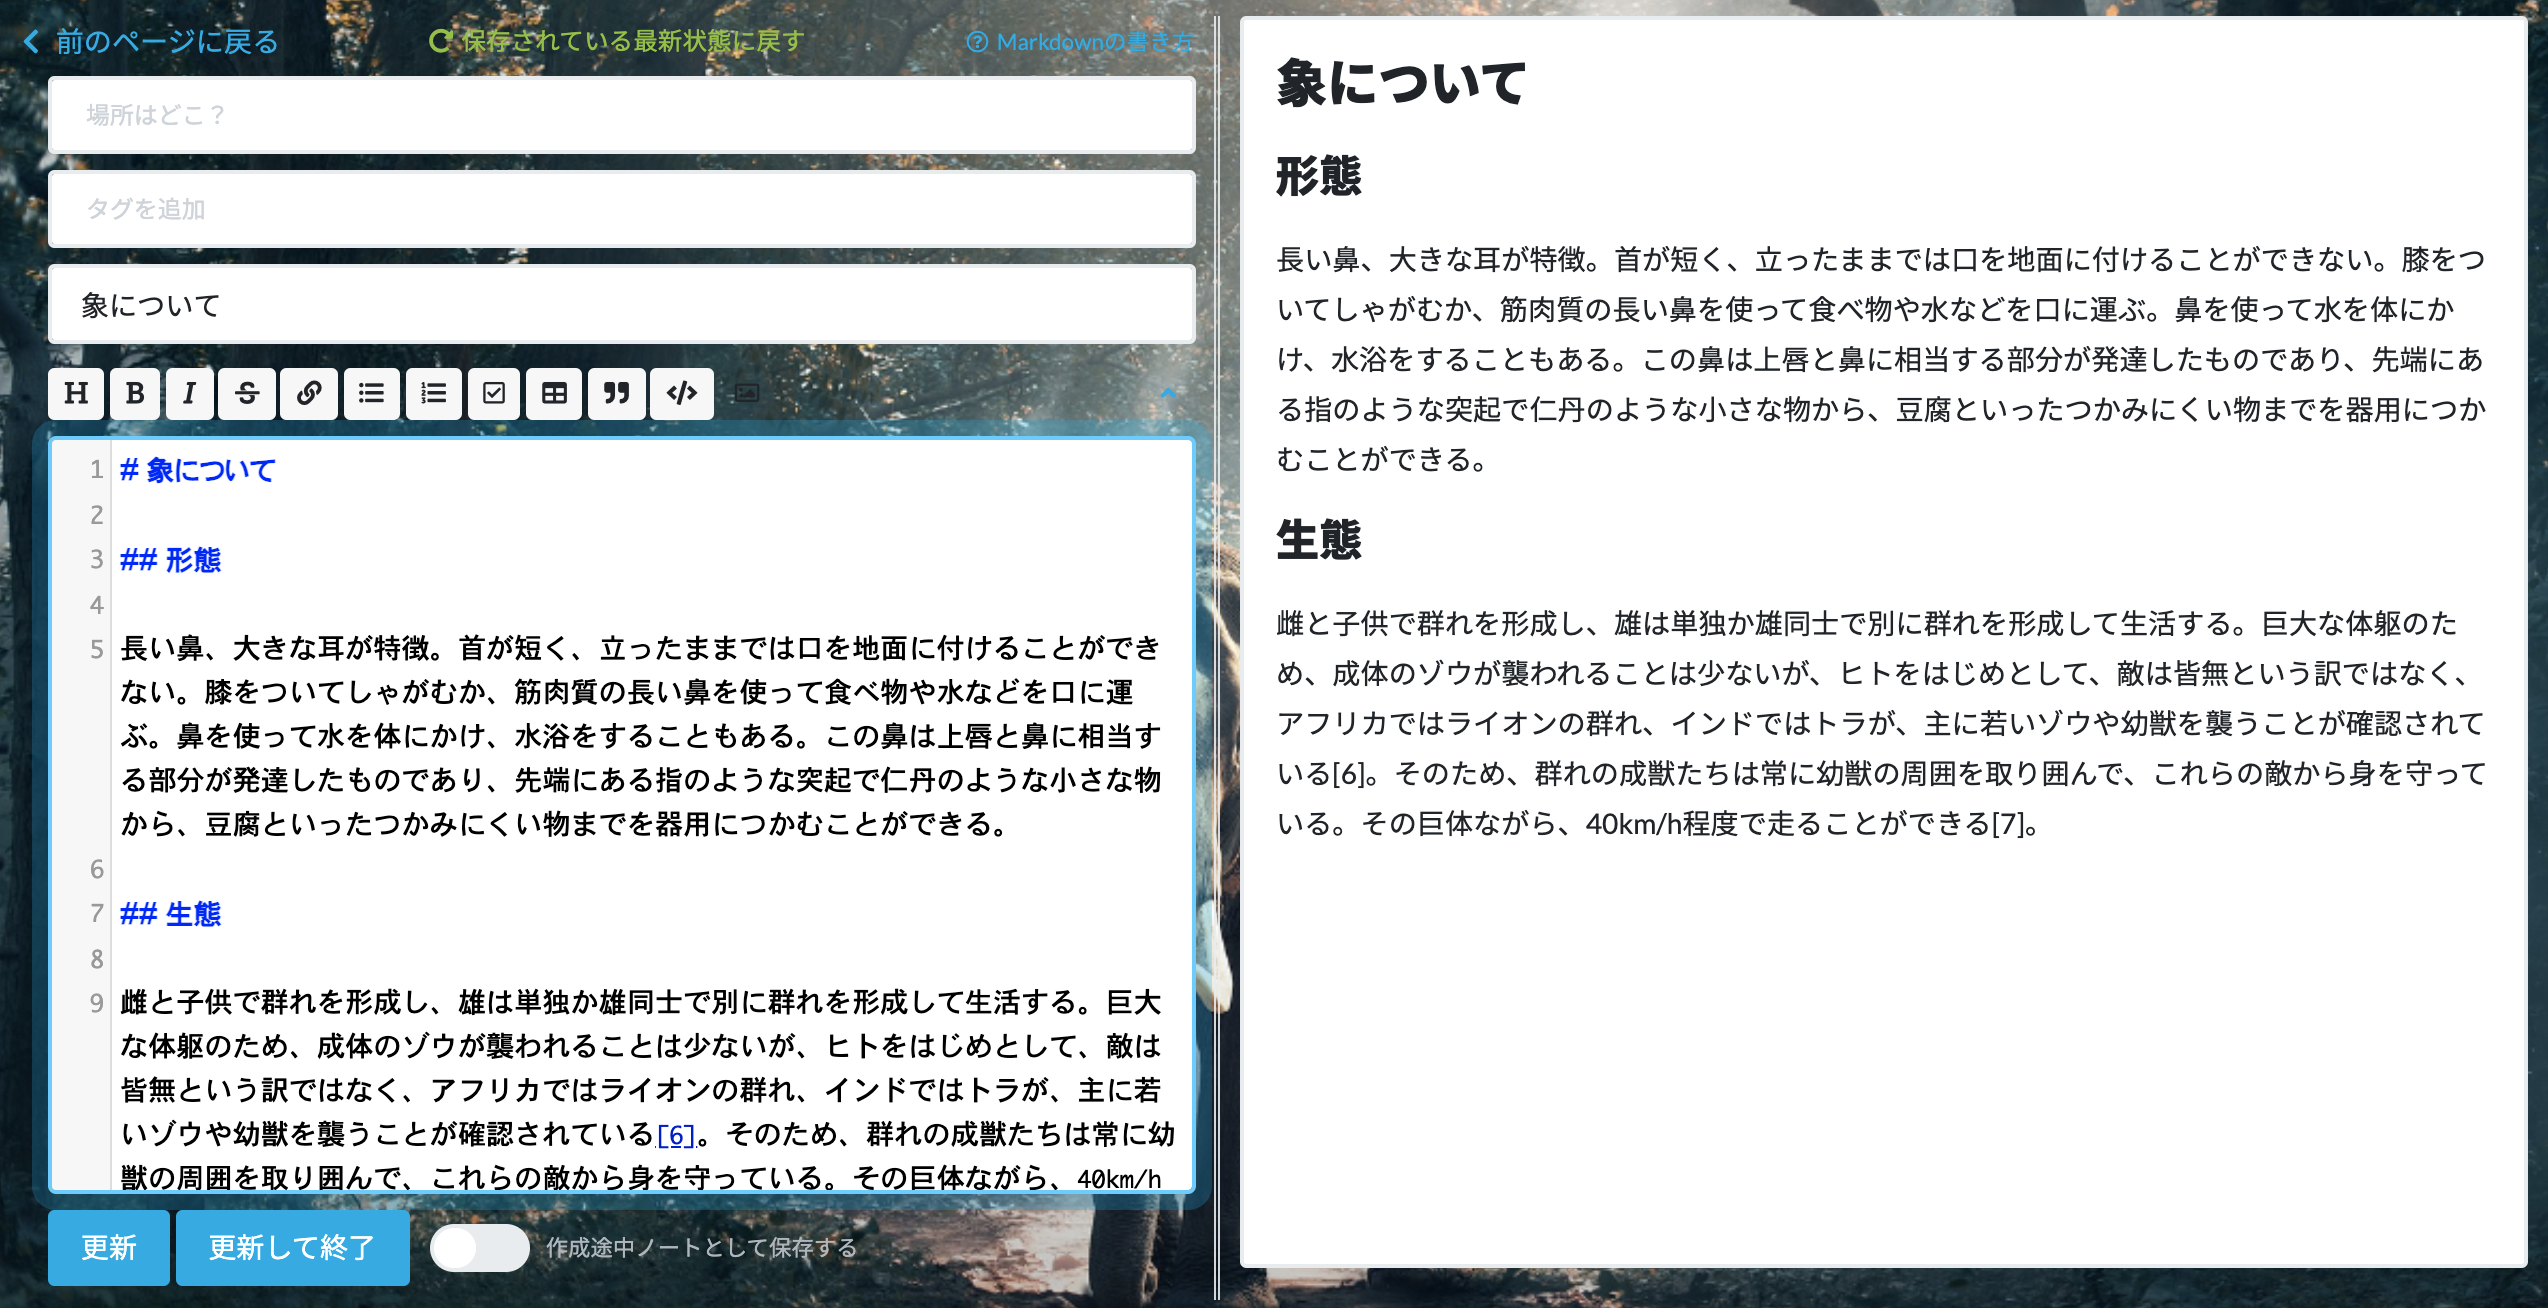2548x1308 pixels.
Task: Insert a table
Action: click(x=554, y=393)
